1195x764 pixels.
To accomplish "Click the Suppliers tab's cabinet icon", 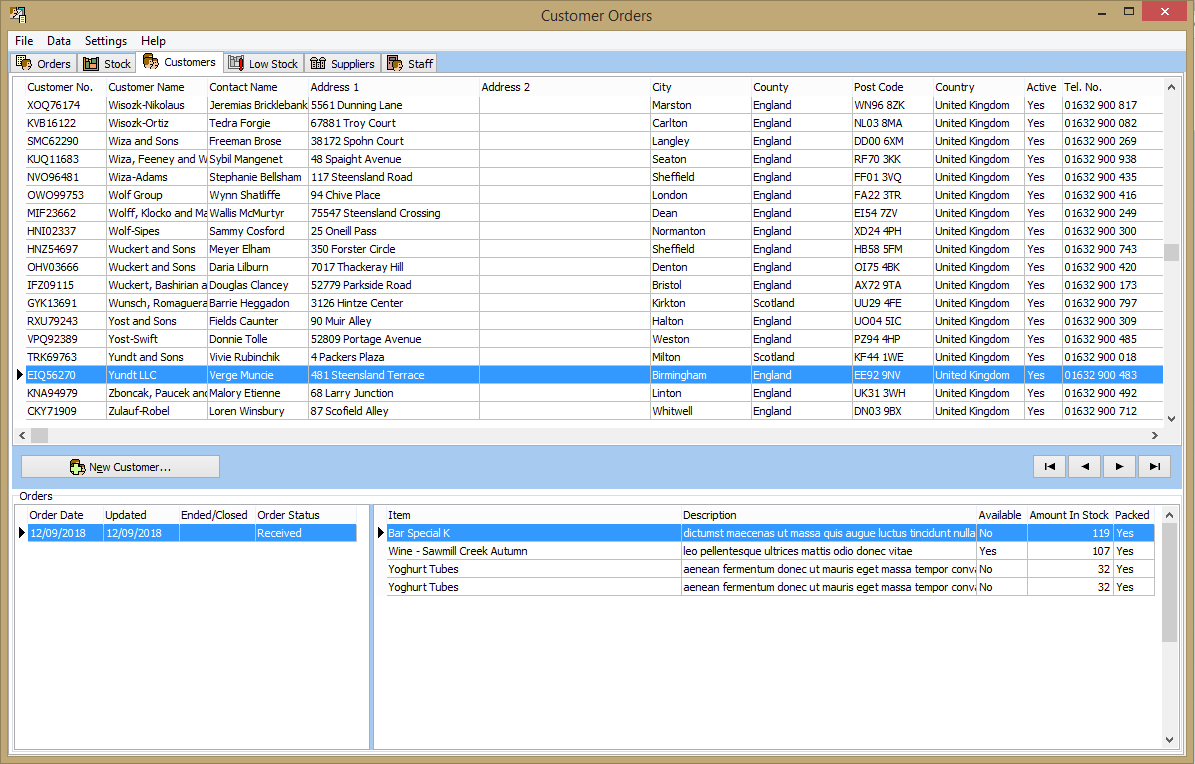I will pyautogui.click(x=318, y=62).
